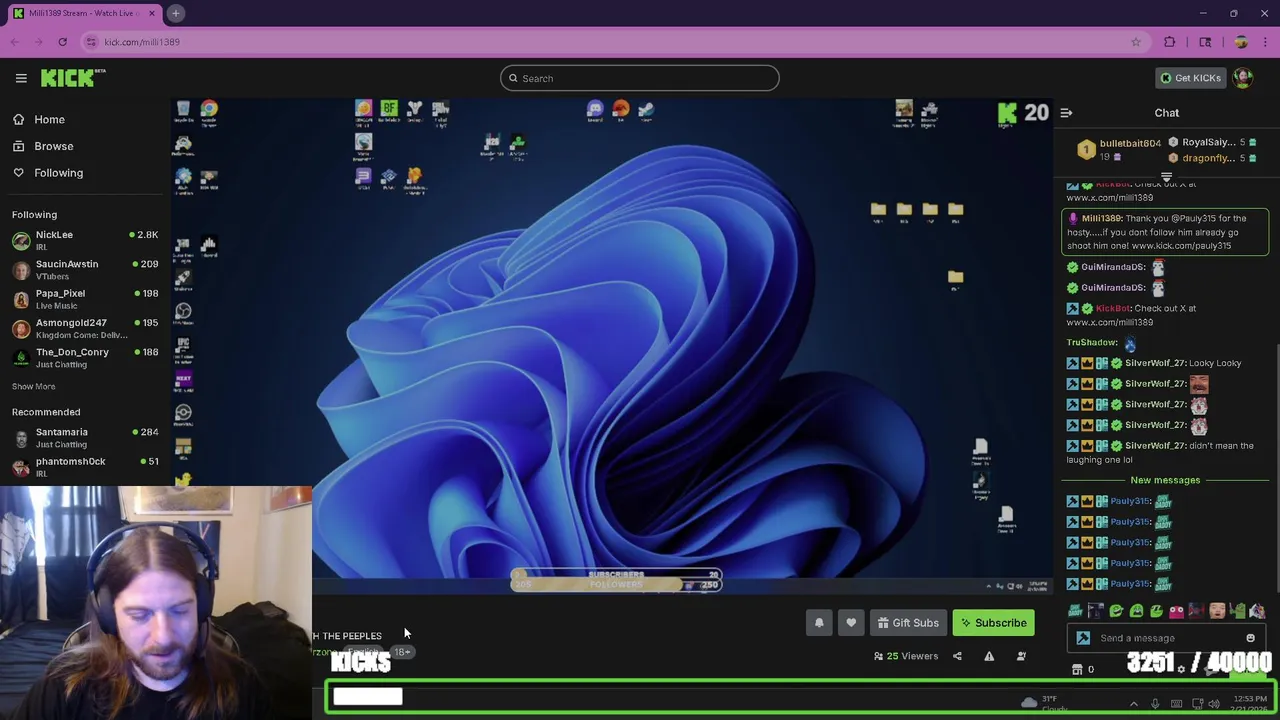Open www.kick.com/pauly315 link in chat

pyautogui.click(x=1181, y=246)
